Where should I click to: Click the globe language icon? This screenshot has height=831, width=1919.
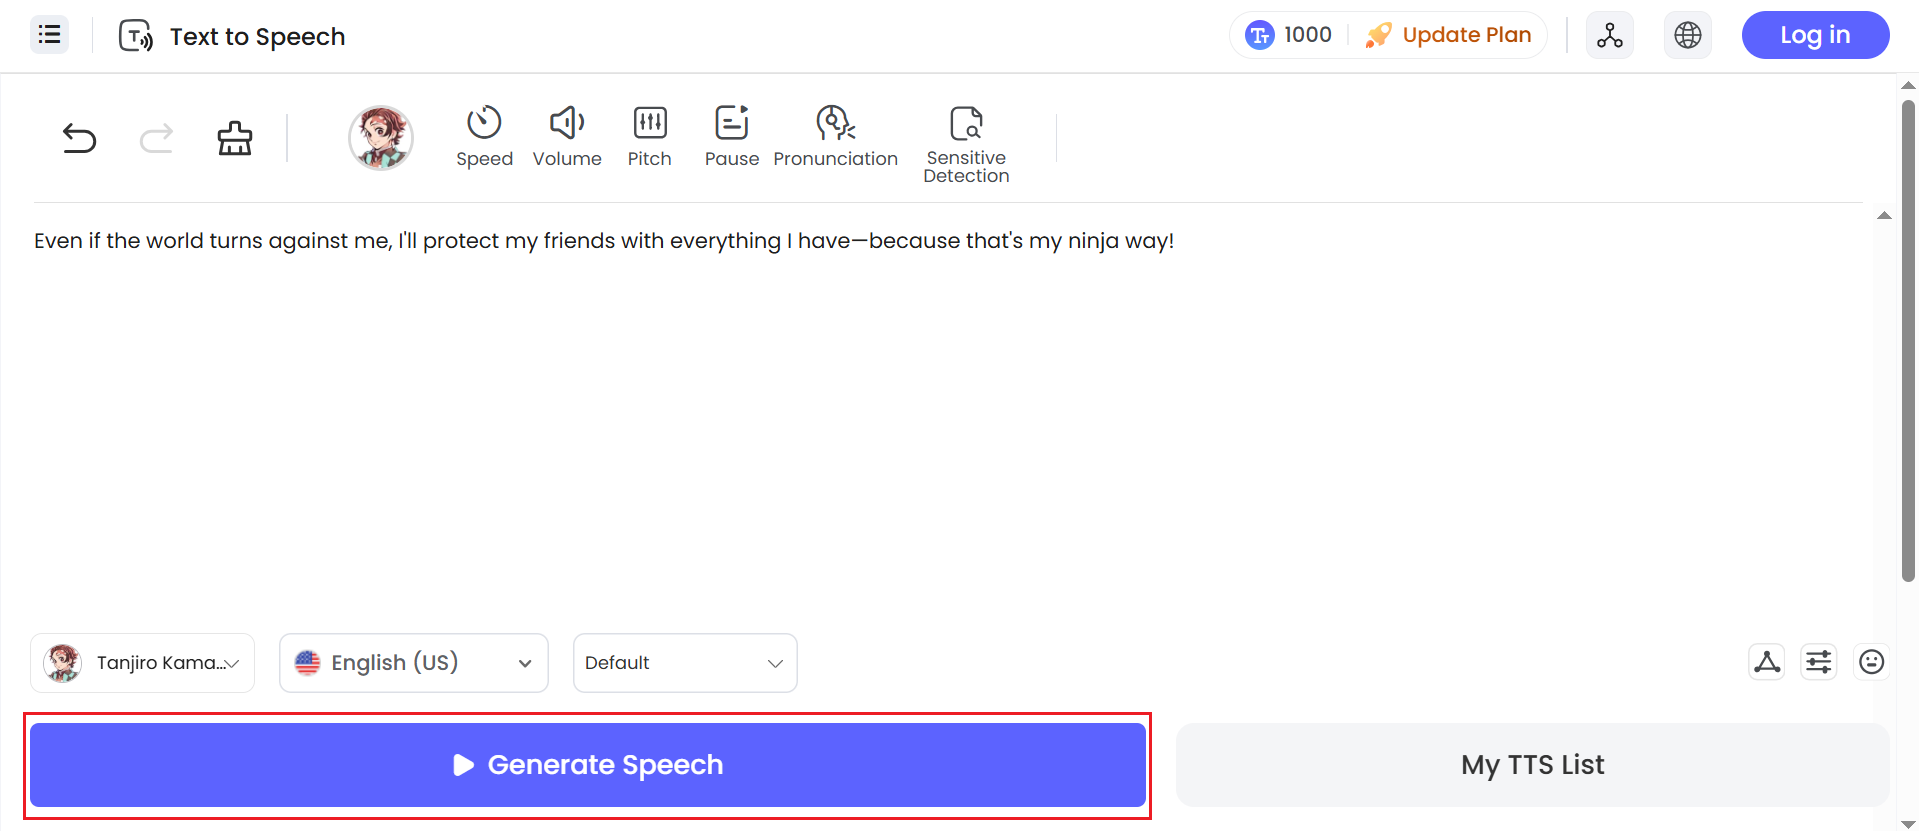[1688, 35]
